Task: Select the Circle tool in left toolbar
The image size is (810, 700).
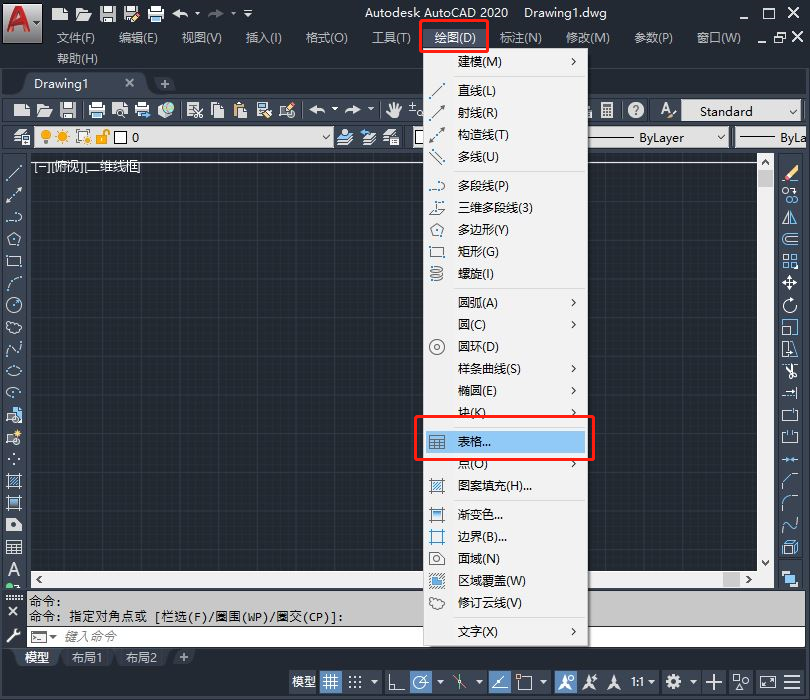Action: [13, 305]
